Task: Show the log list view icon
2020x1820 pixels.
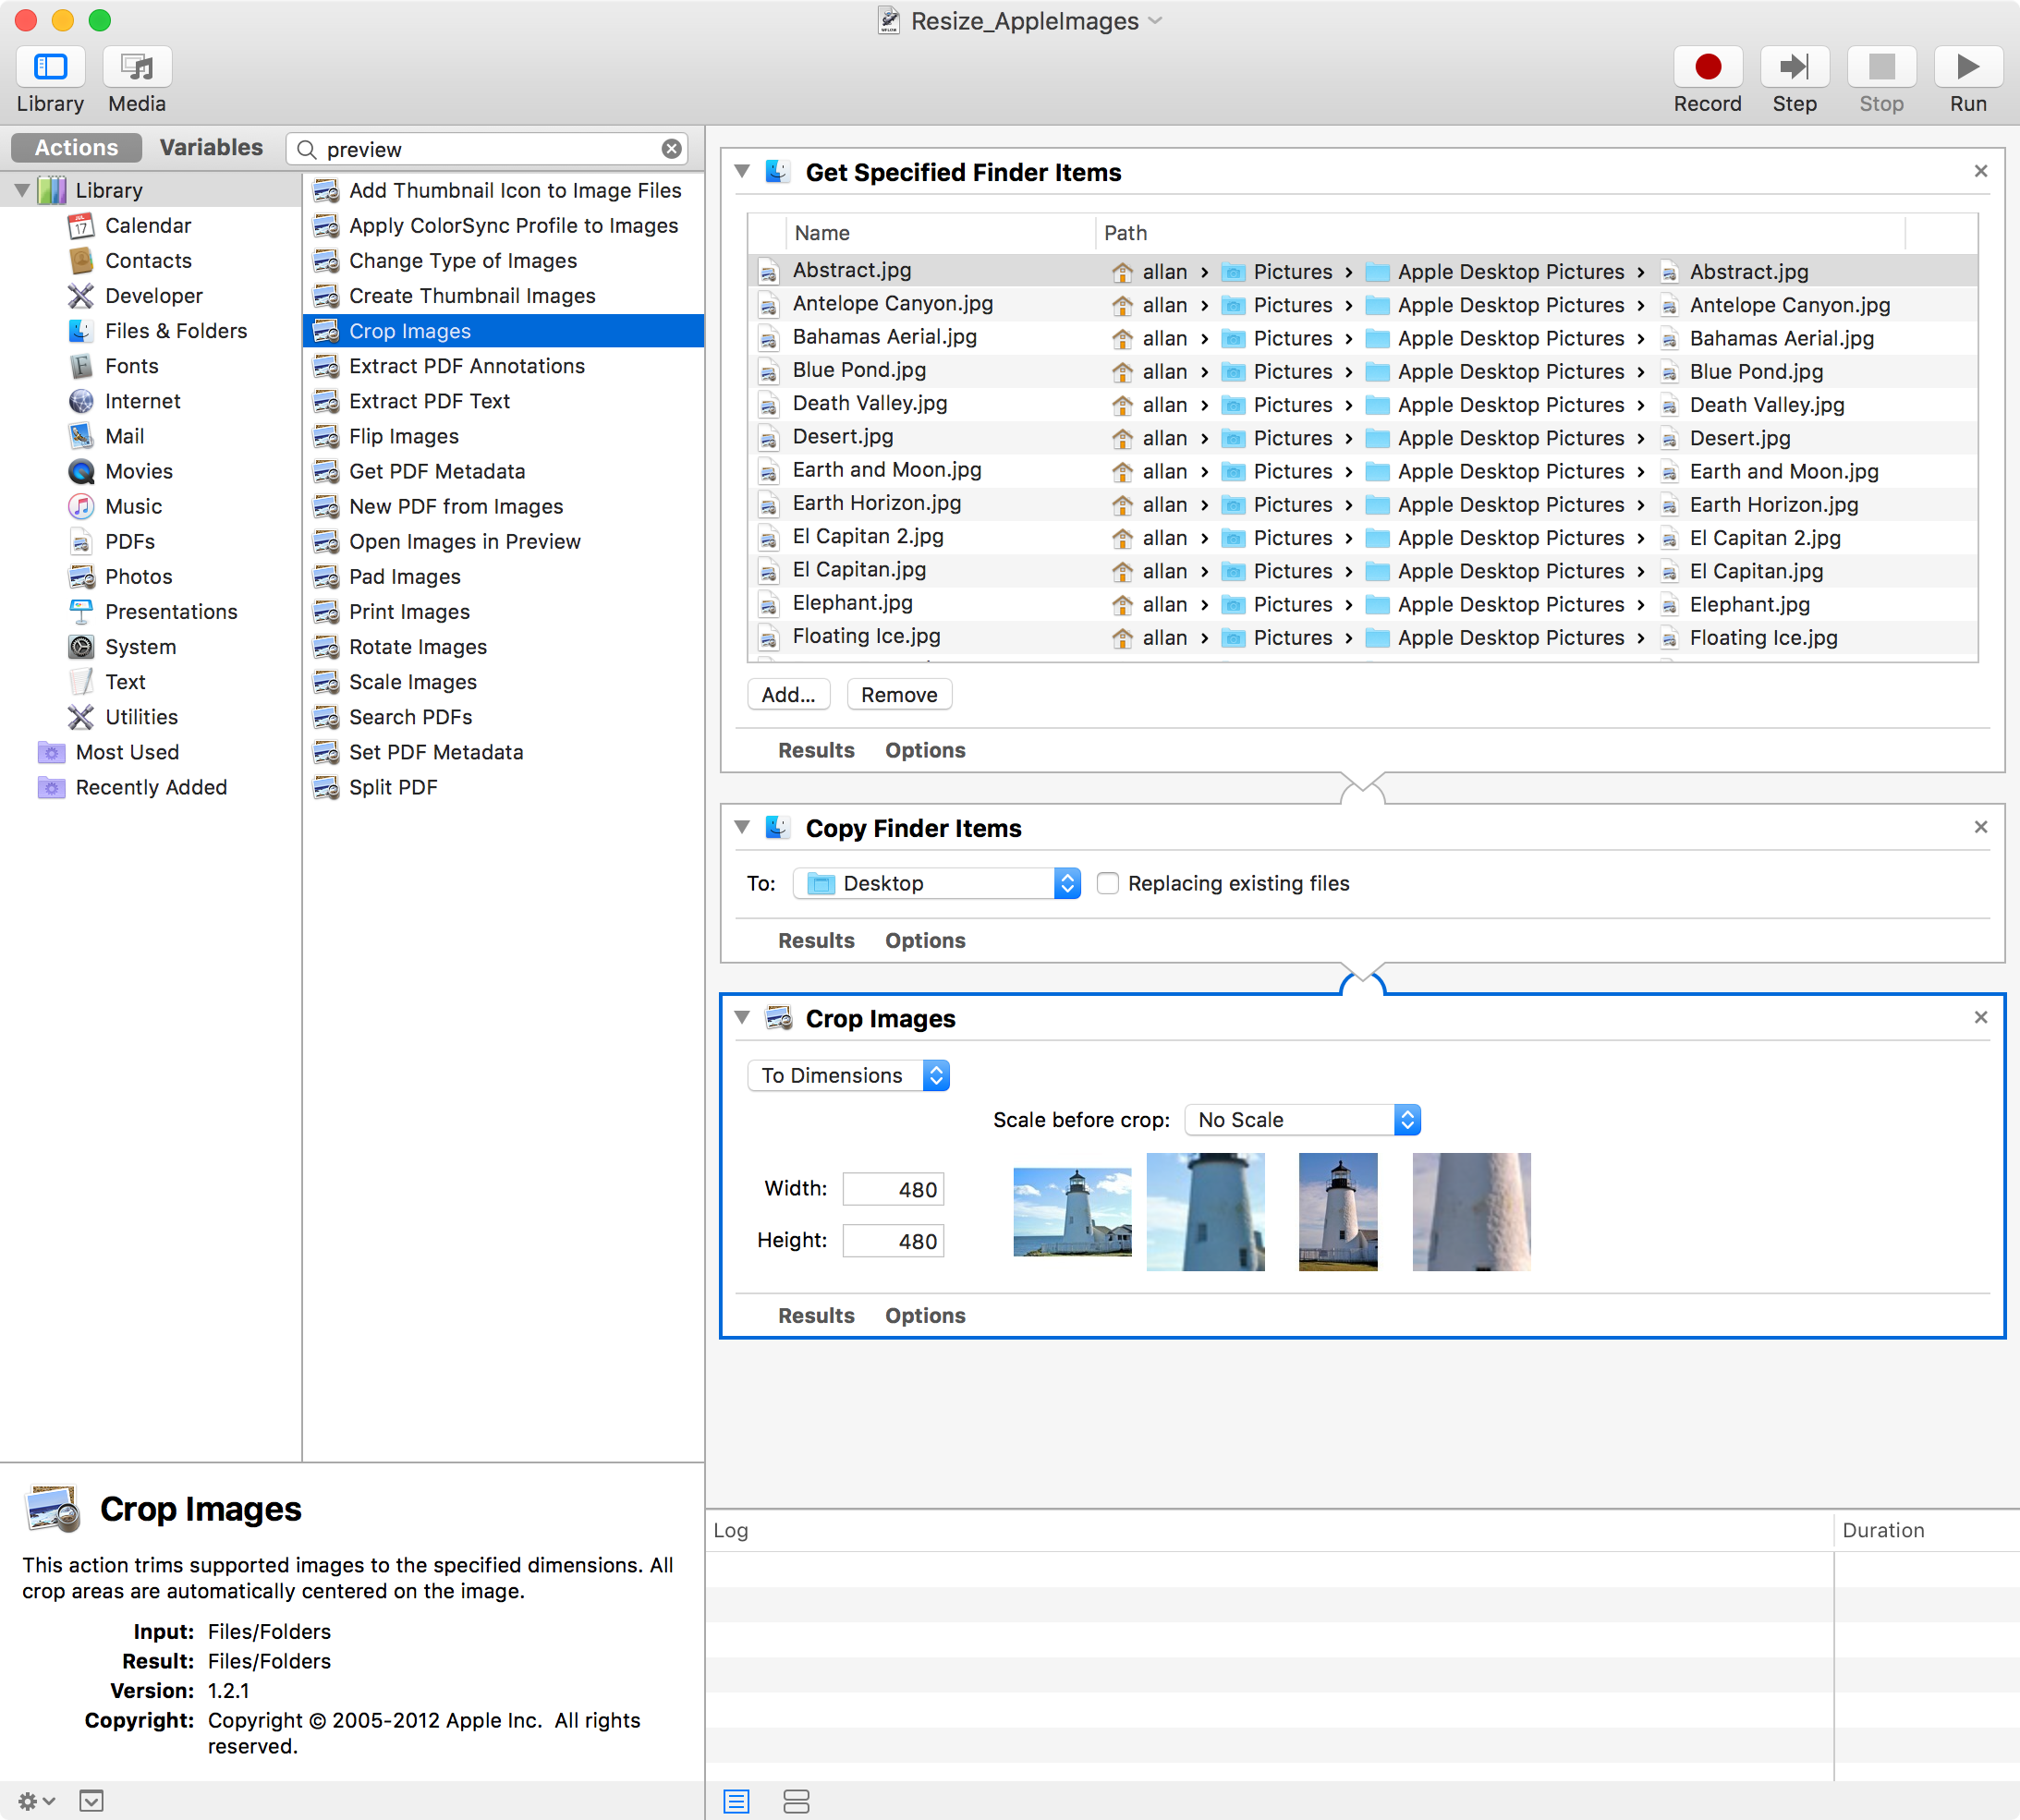Action: (x=736, y=1801)
